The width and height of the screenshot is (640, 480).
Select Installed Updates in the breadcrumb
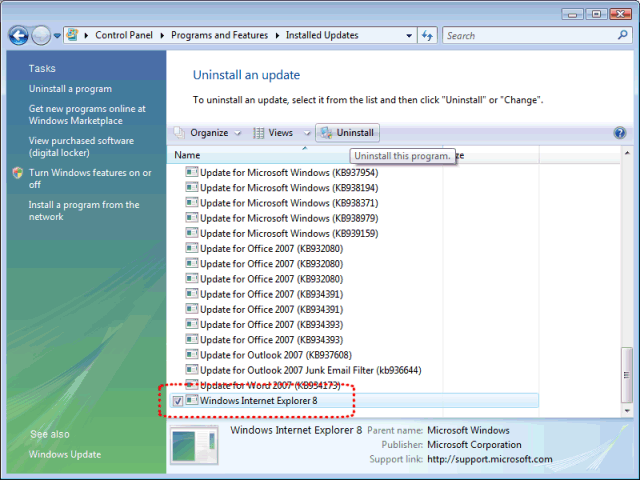(x=322, y=35)
